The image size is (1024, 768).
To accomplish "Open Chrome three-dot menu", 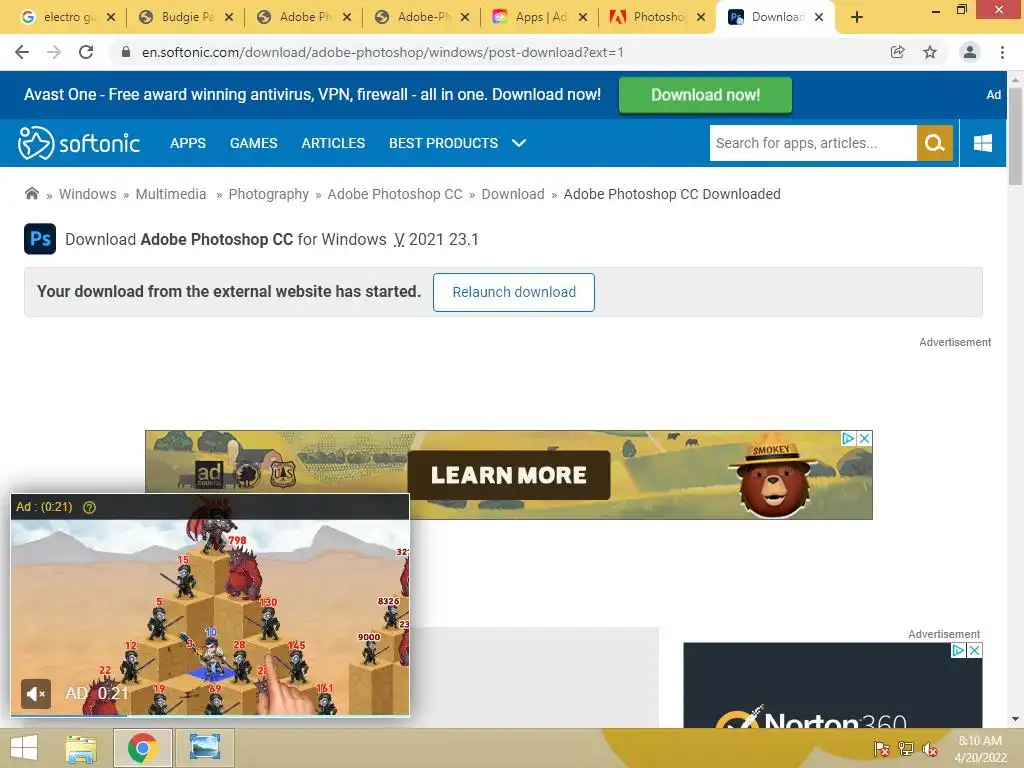I will tap(1002, 52).
